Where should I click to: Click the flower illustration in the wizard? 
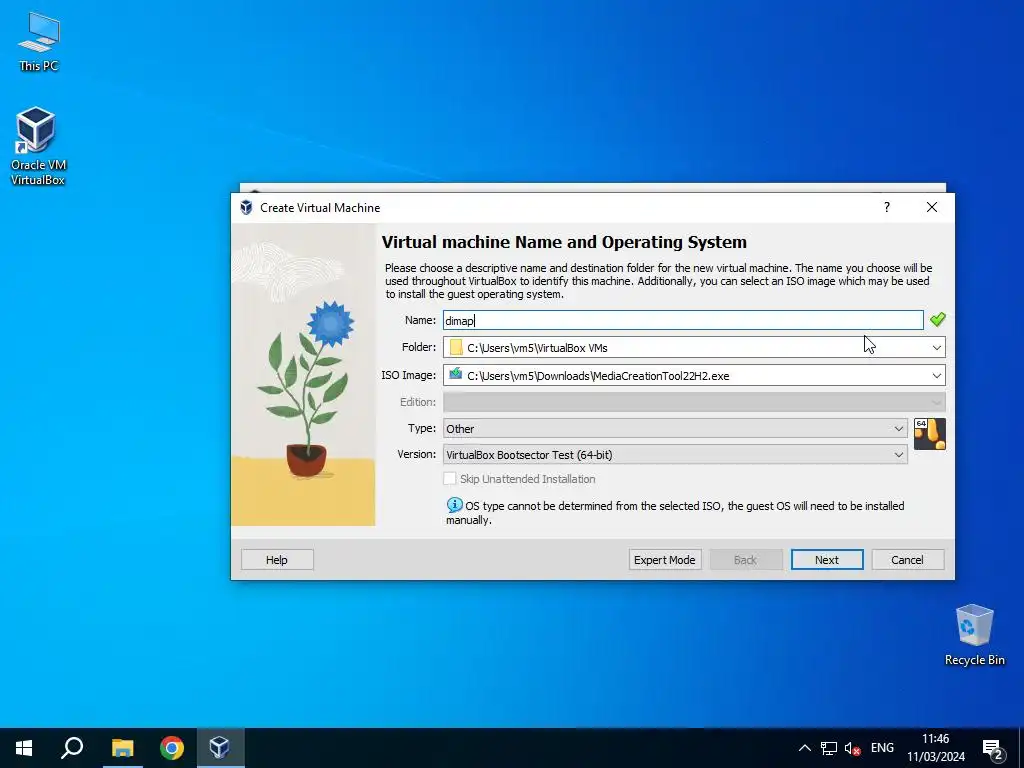coord(303,375)
